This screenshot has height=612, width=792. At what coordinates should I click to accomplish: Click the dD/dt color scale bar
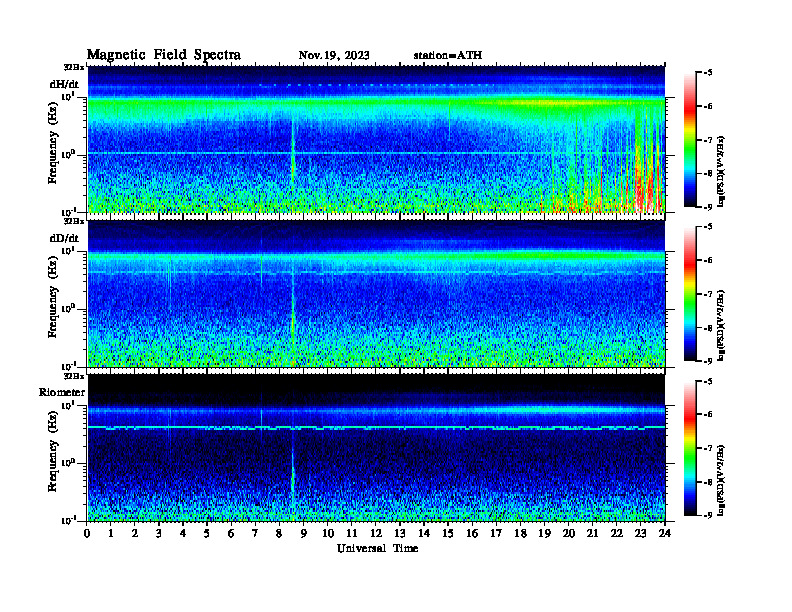[x=690, y=294]
